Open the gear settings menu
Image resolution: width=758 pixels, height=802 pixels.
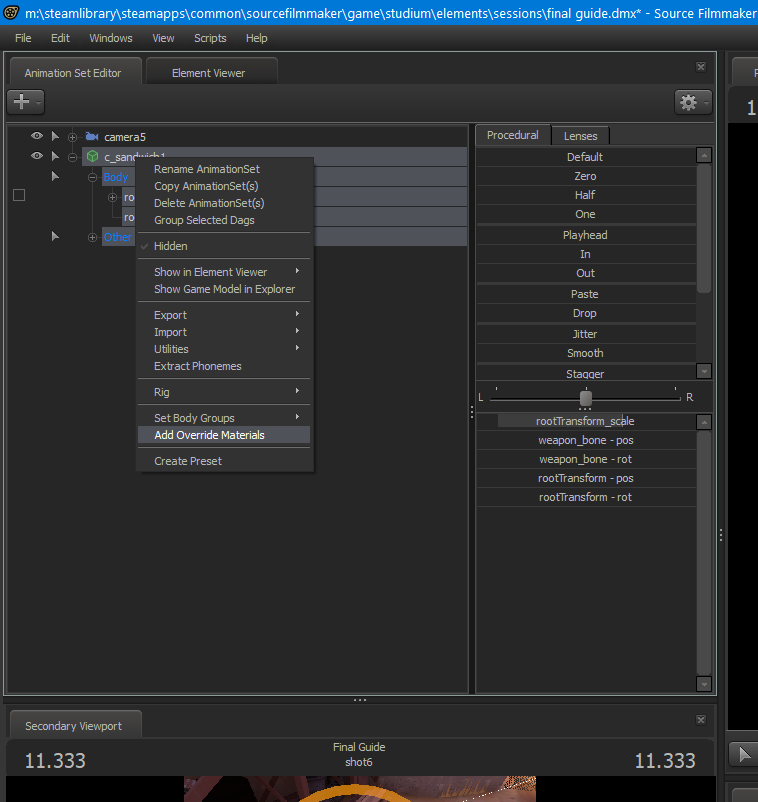coord(693,103)
